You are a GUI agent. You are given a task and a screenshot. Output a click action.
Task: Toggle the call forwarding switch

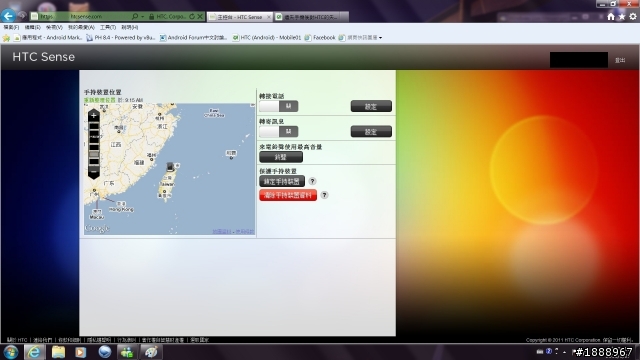tap(278, 106)
